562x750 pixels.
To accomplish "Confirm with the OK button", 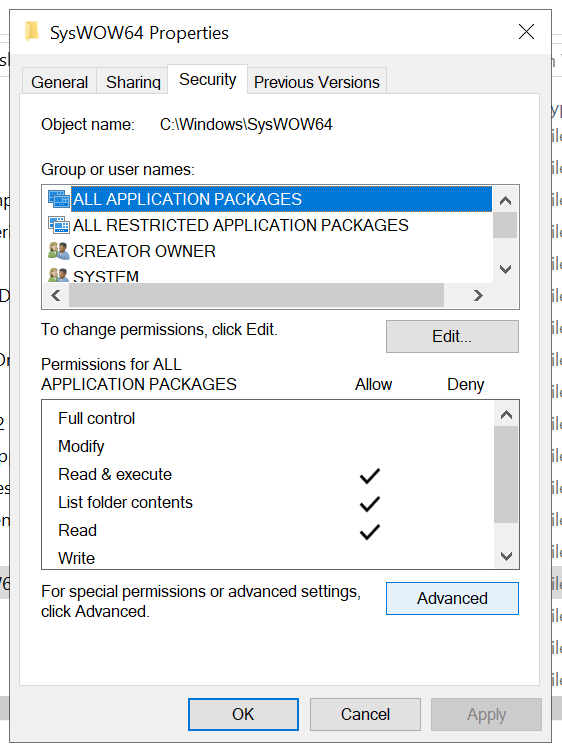I will (243, 714).
